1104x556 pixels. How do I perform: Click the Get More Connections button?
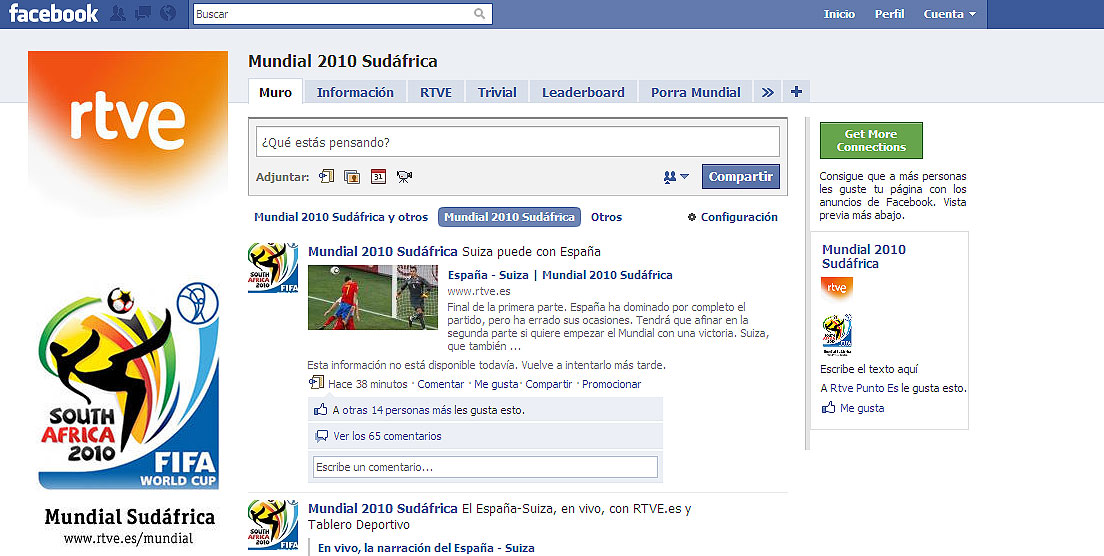click(x=871, y=141)
